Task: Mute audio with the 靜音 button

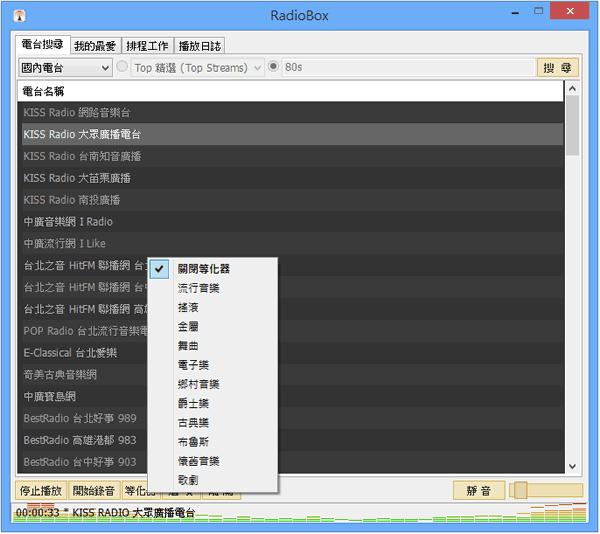Action: (477, 491)
